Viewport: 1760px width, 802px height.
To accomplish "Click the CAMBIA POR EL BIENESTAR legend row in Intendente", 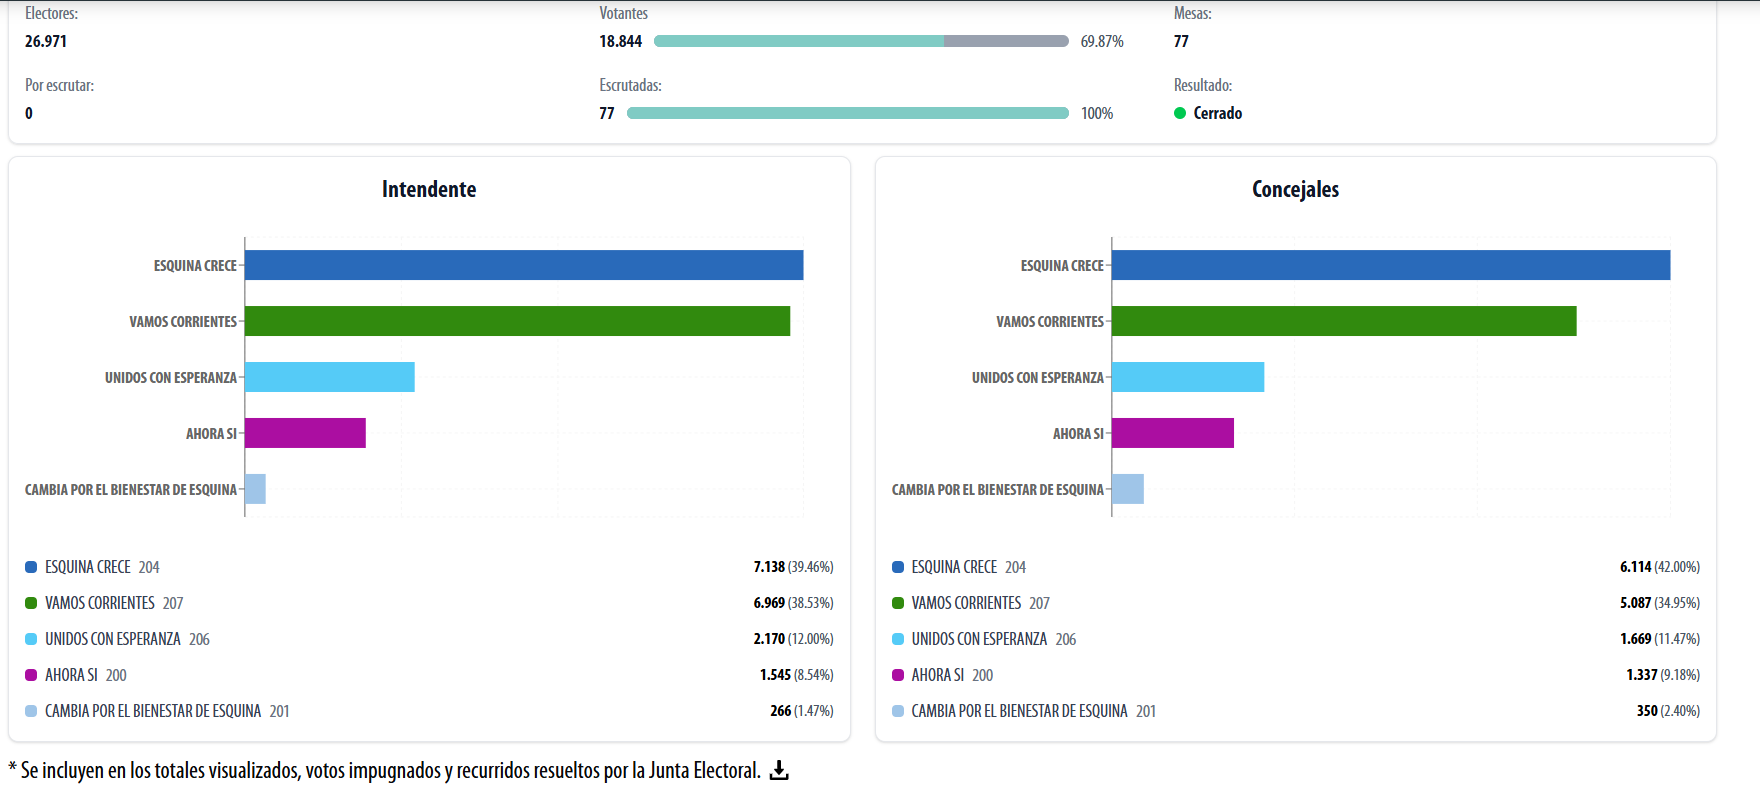I will coord(153,711).
